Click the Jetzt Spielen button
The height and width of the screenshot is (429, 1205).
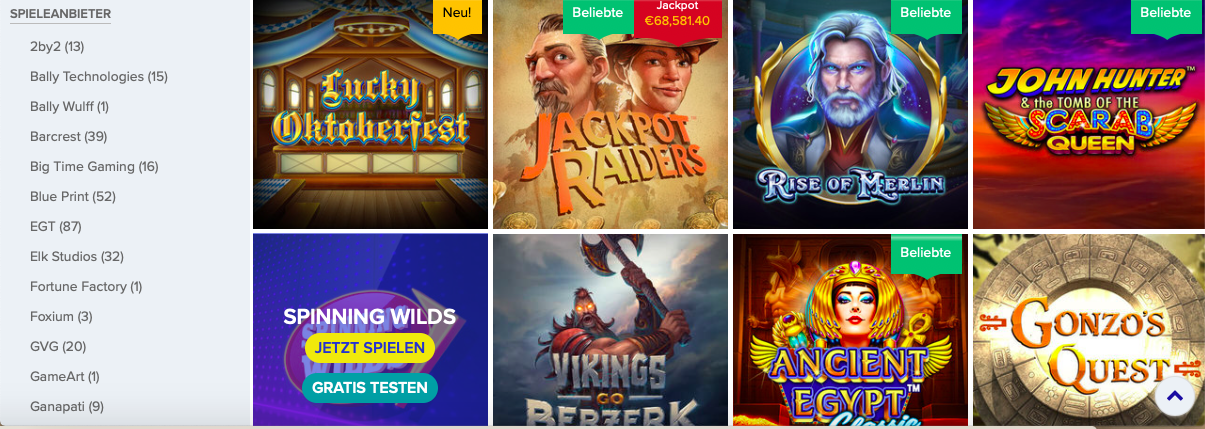[x=370, y=348]
